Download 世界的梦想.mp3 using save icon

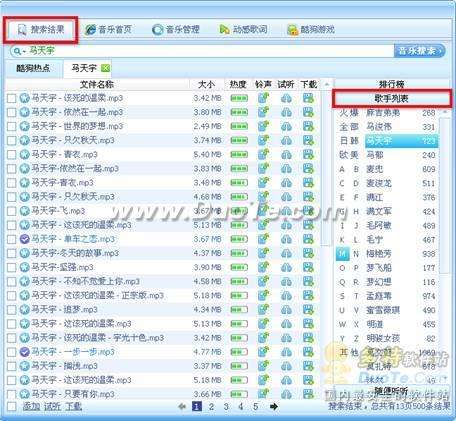pyautogui.click(x=308, y=126)
